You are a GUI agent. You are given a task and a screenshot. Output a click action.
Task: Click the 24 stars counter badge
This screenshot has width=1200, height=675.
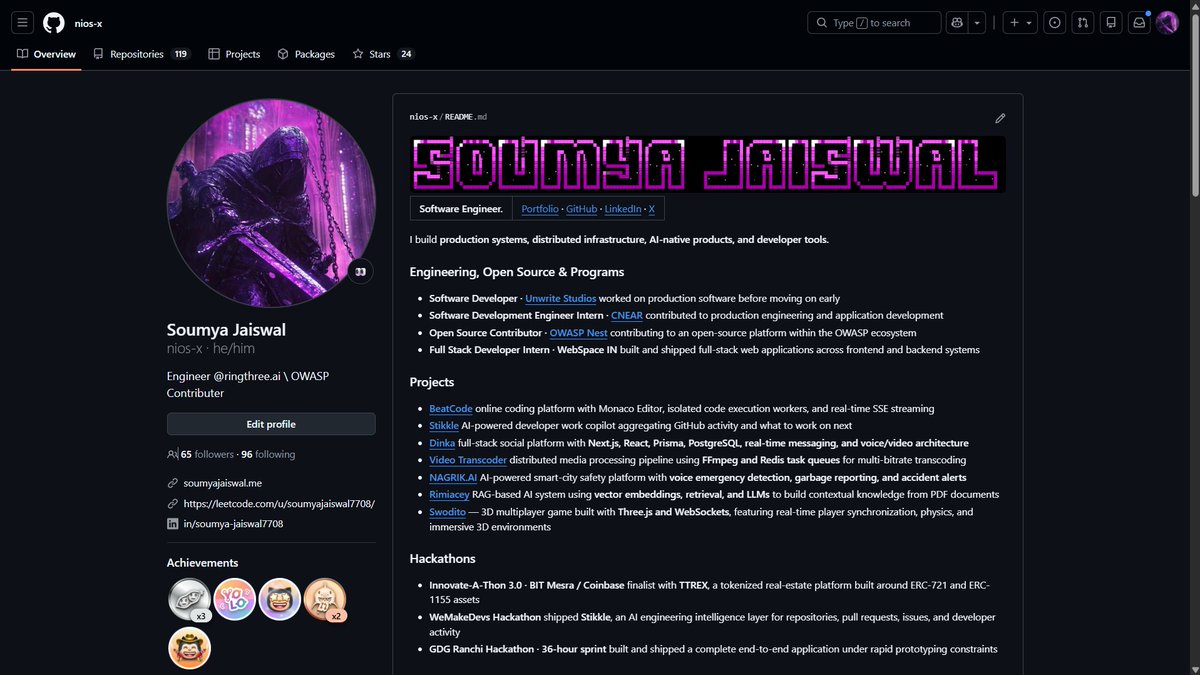click(x=406, y=54)
